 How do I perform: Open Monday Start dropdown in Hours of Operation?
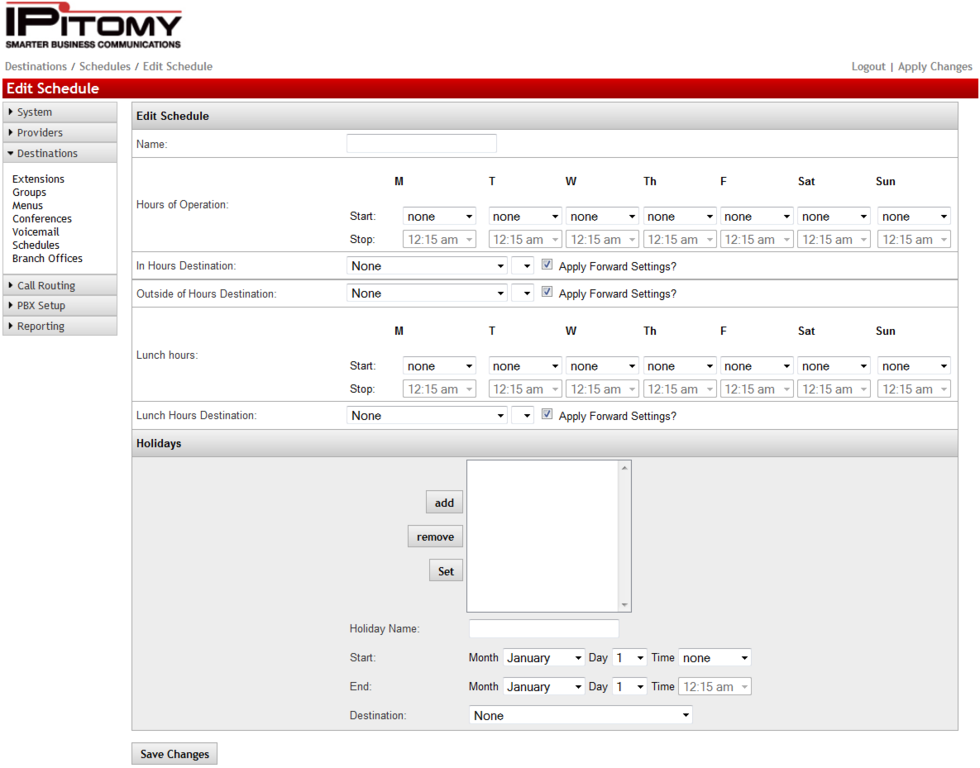[439, 216]
